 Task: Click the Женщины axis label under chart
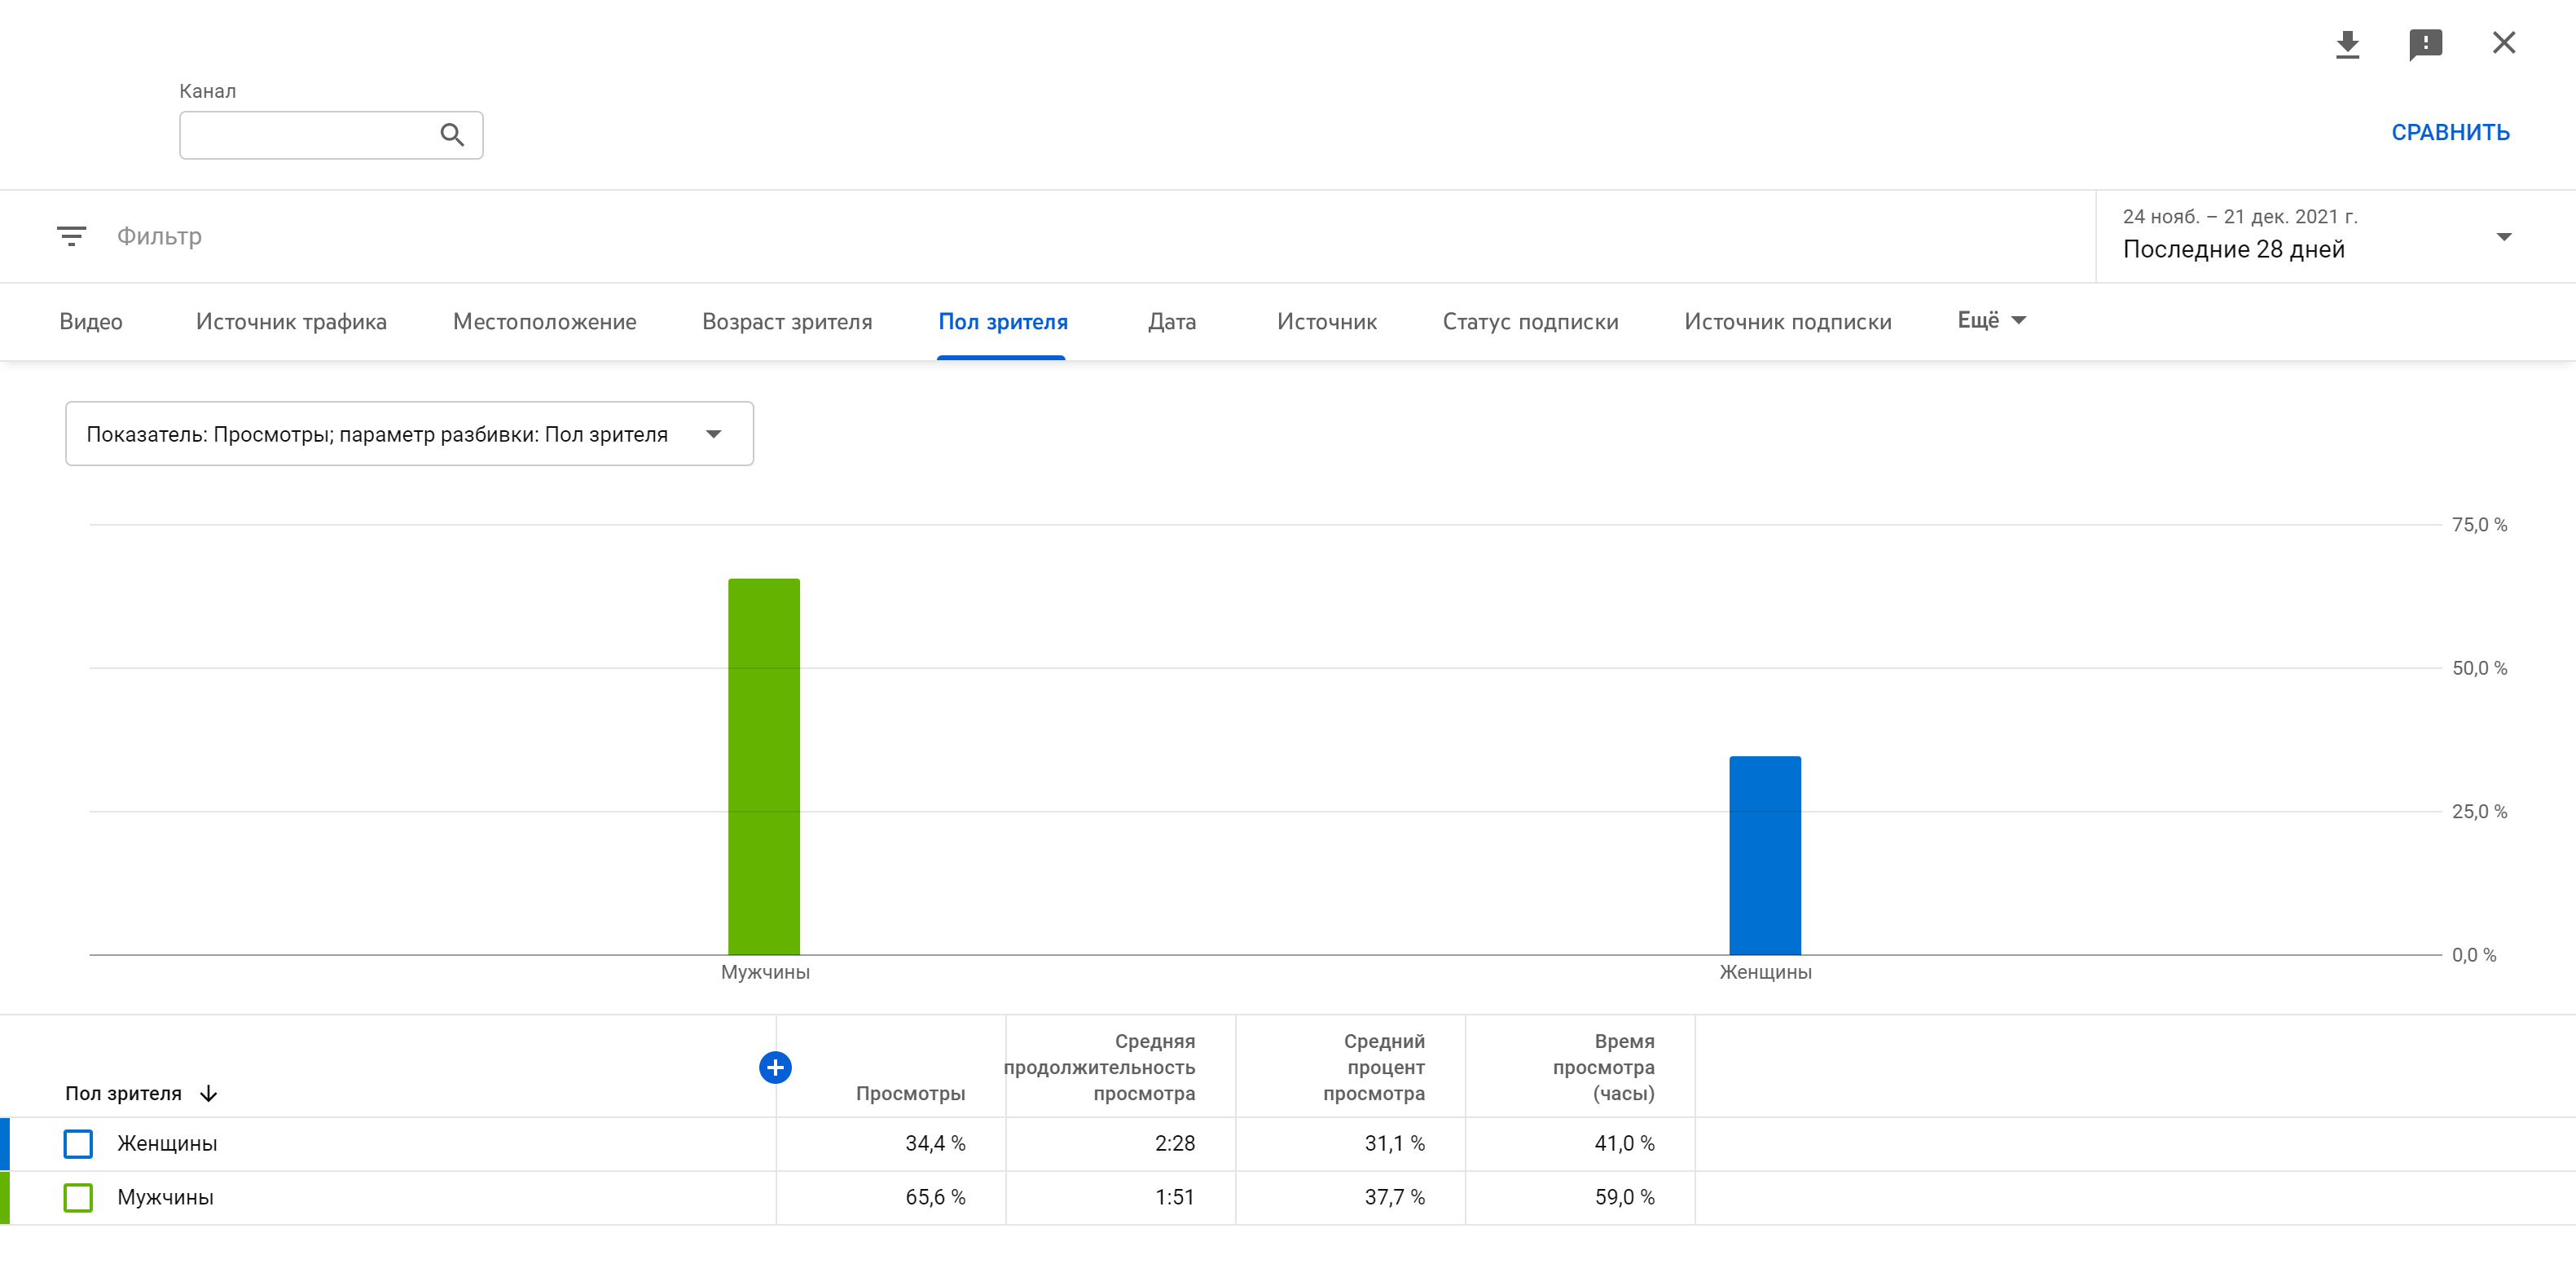pos(1765,972)
